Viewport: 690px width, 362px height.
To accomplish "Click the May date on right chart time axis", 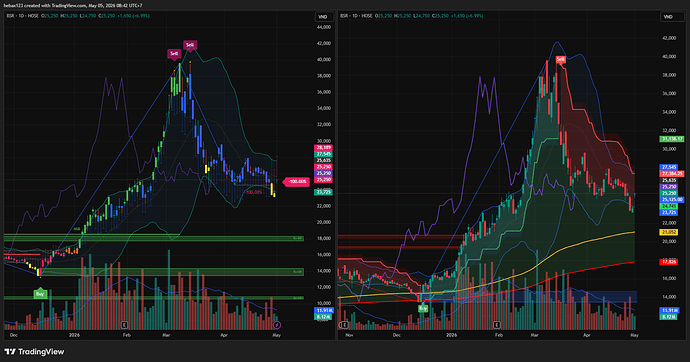I will 634,335.
